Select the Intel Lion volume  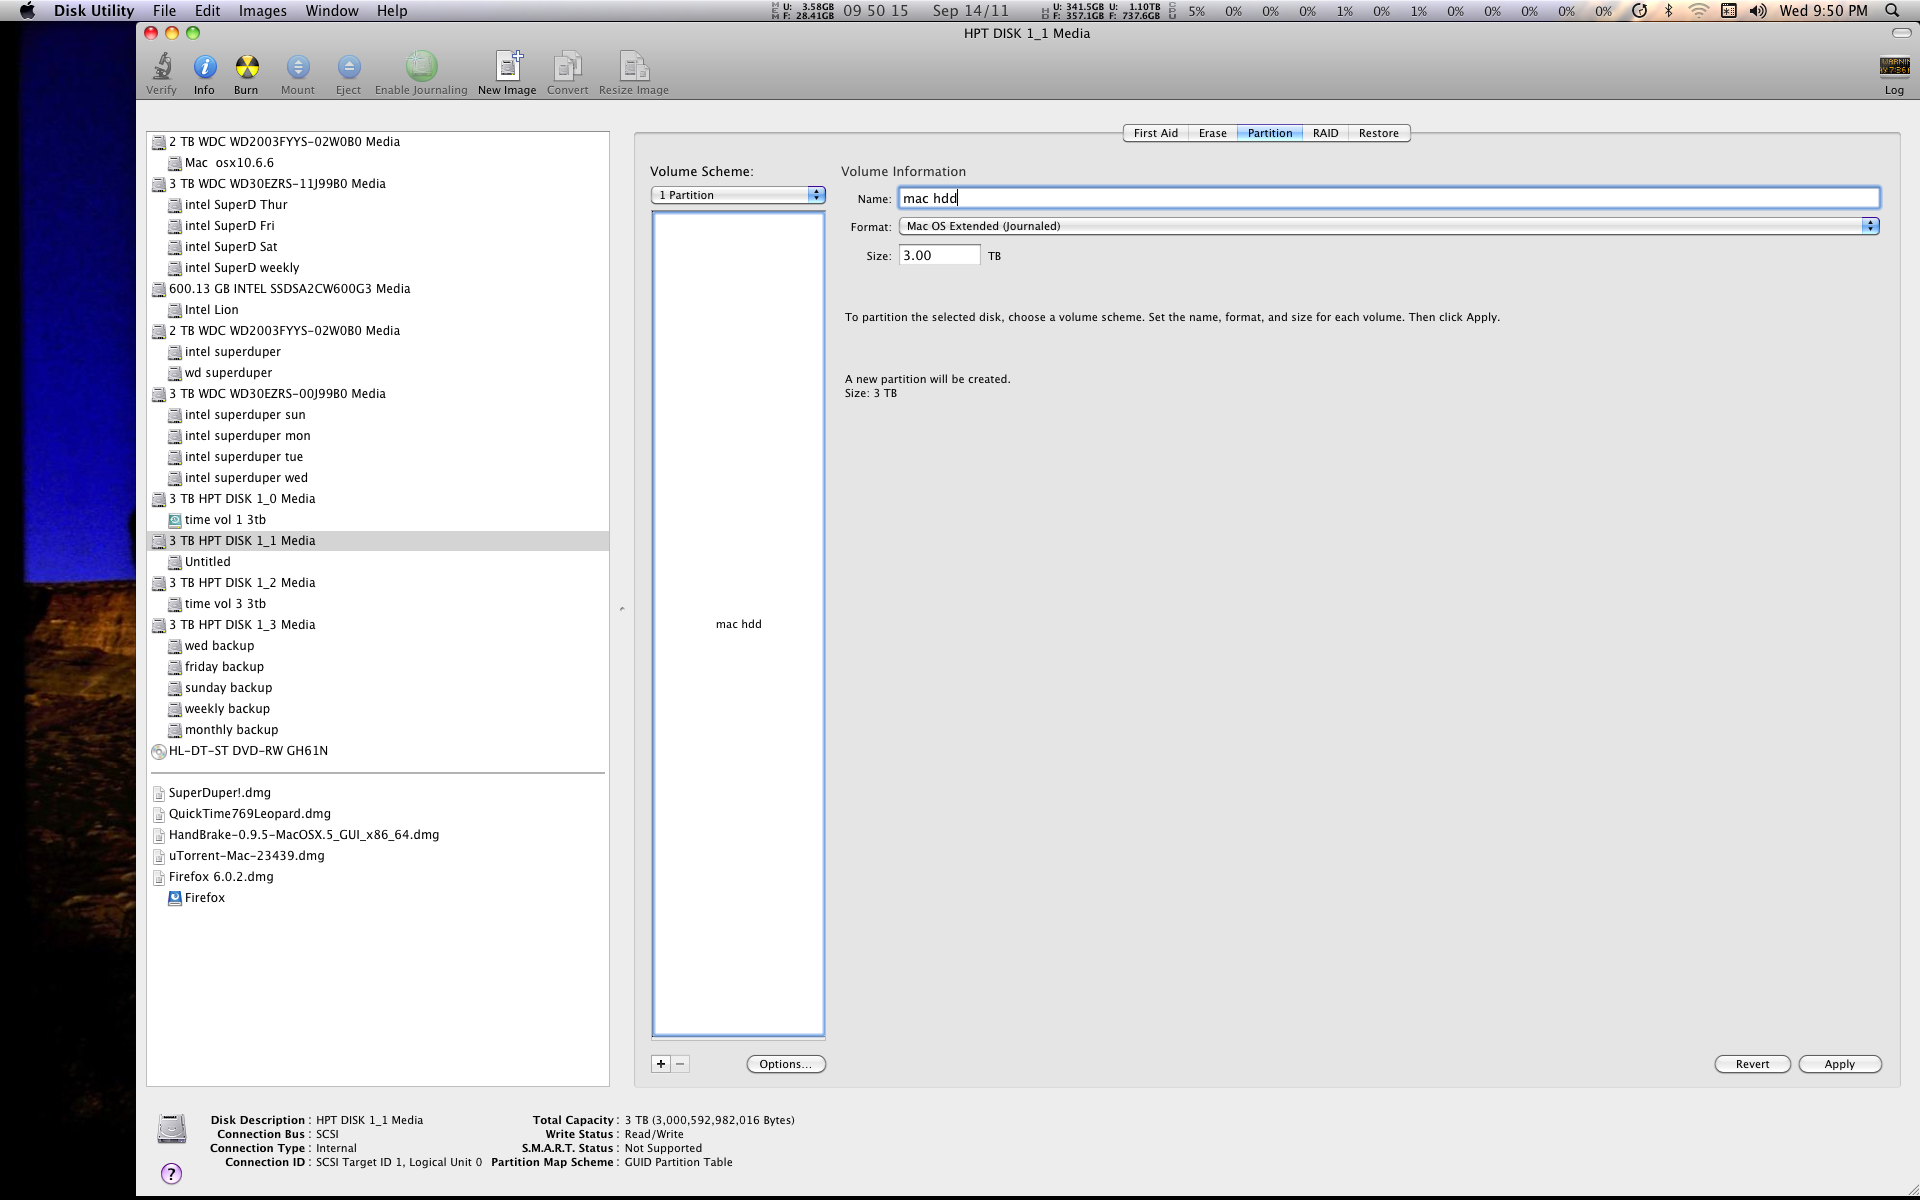(211, 310)
